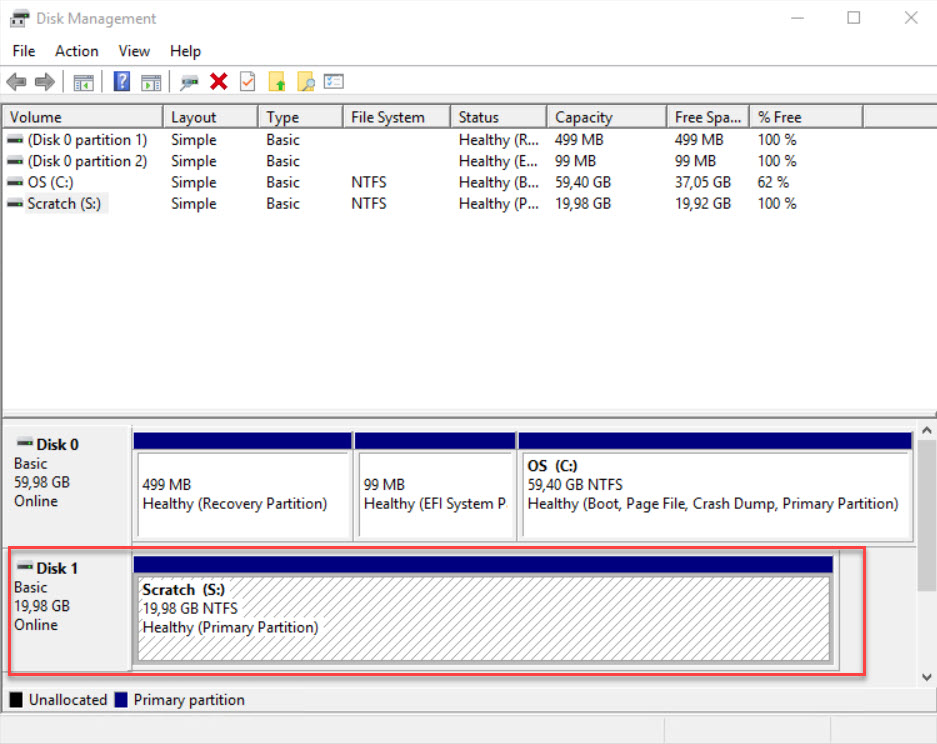Viewport: 937px width, 744px height.
Task: Click the Forward arrow toolbar icon
Action: point(44,82)
